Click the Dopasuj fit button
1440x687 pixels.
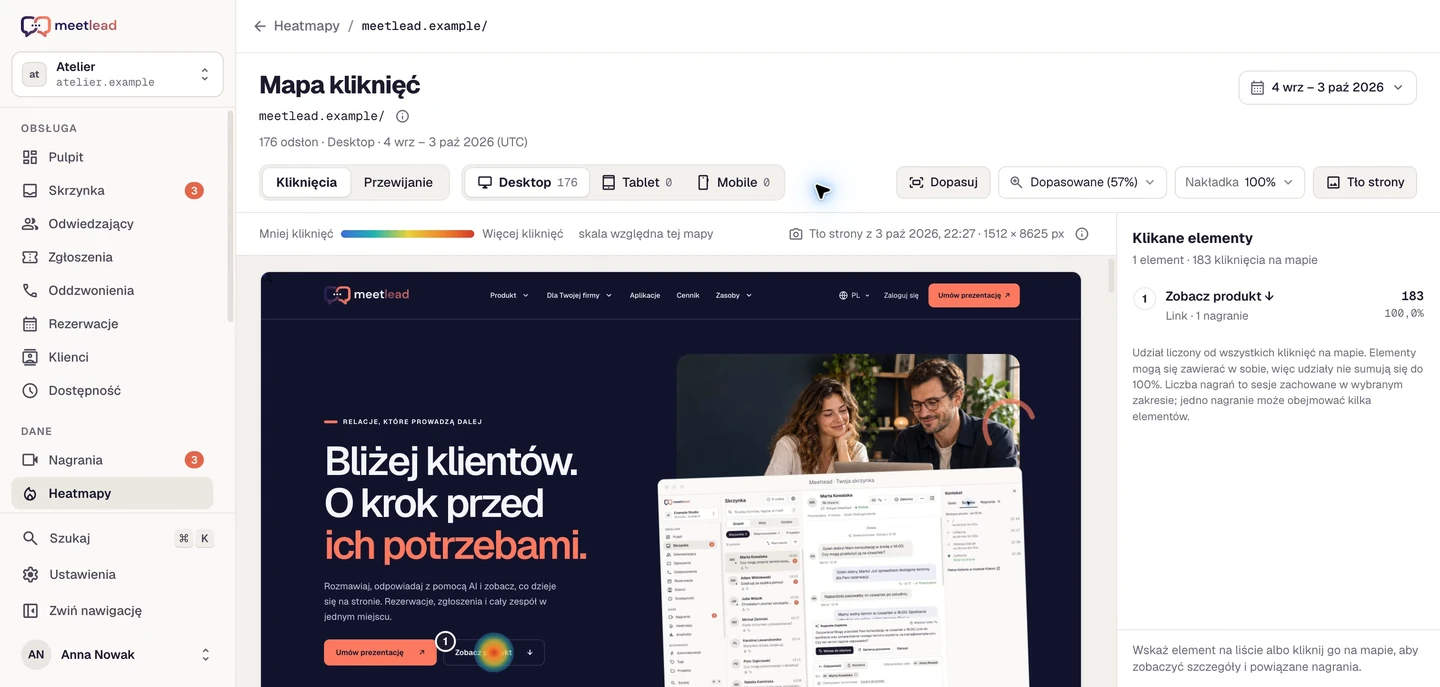tap(943, 182)
